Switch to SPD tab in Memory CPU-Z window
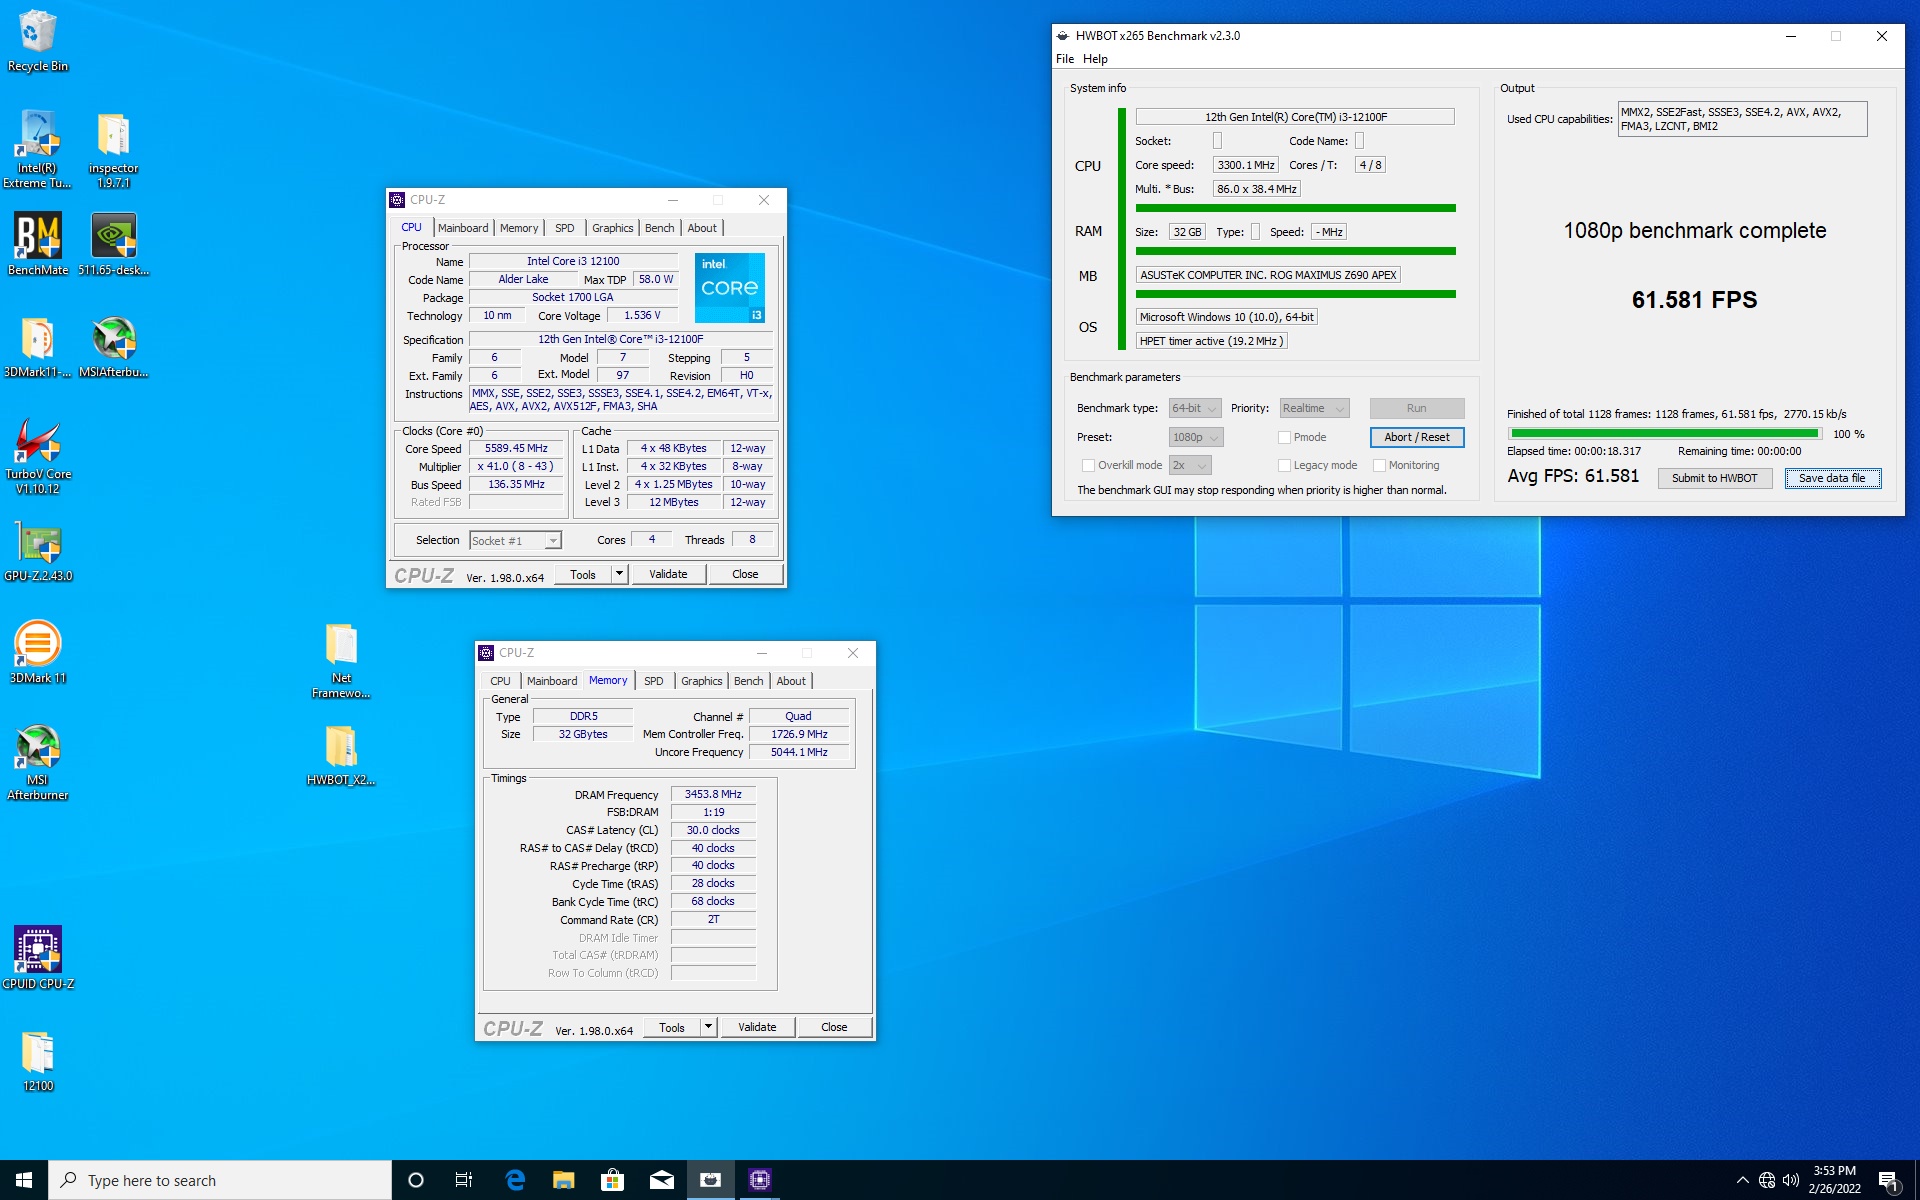The image size is (1920, 1200). pos(653,681)
